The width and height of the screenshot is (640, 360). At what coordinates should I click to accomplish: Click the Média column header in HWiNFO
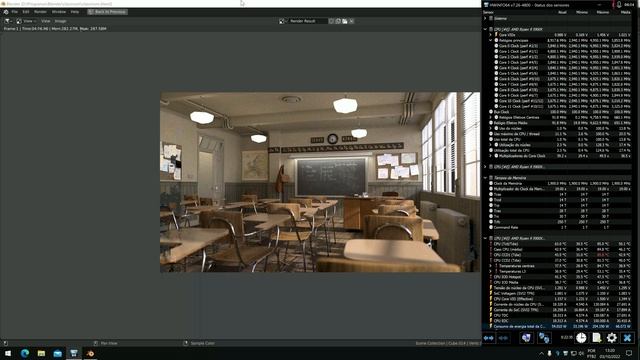625,12
